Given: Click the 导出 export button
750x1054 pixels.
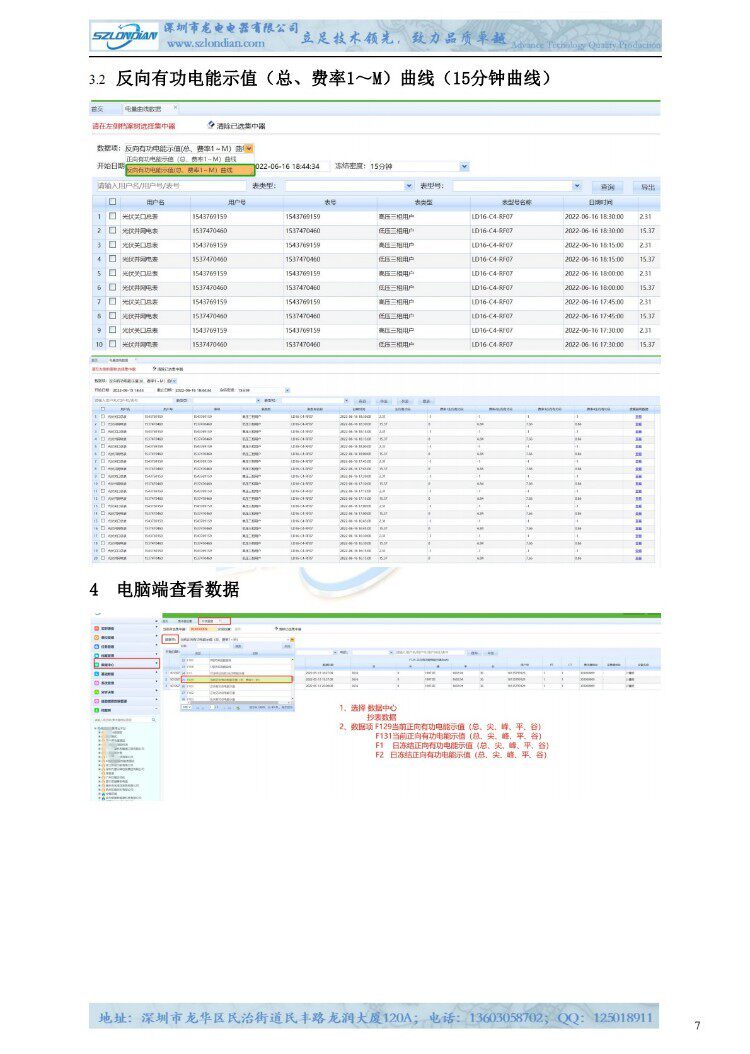Looking at the screenshot, I should click(647, 187).
